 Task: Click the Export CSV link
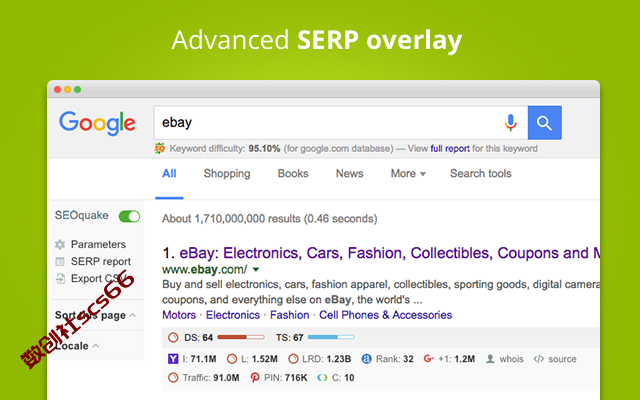[x=99, y=279]
